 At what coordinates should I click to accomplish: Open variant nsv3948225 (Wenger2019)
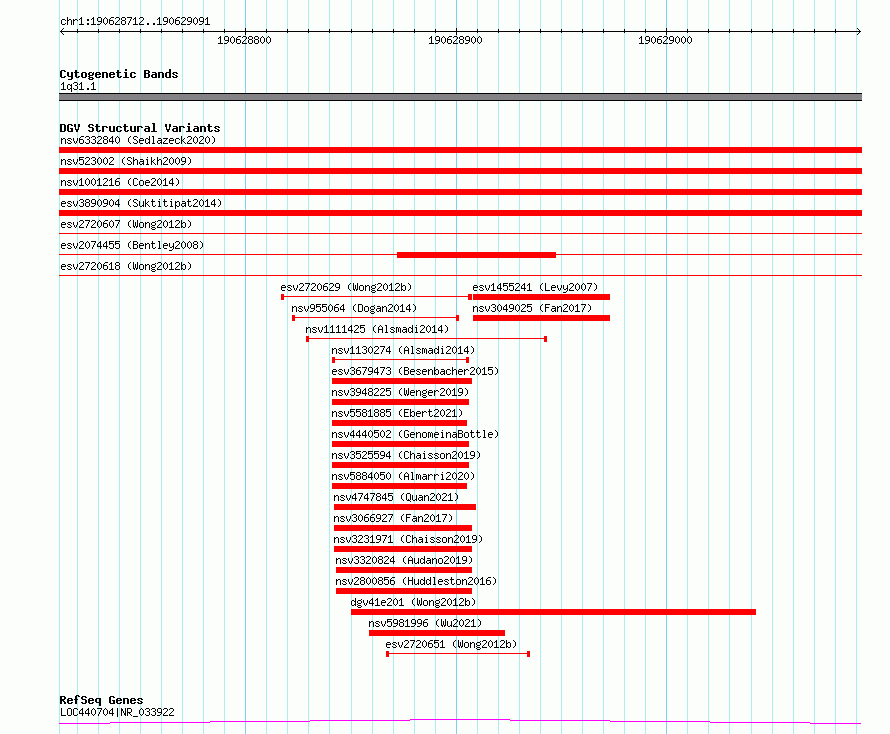(x=400, y=392)
